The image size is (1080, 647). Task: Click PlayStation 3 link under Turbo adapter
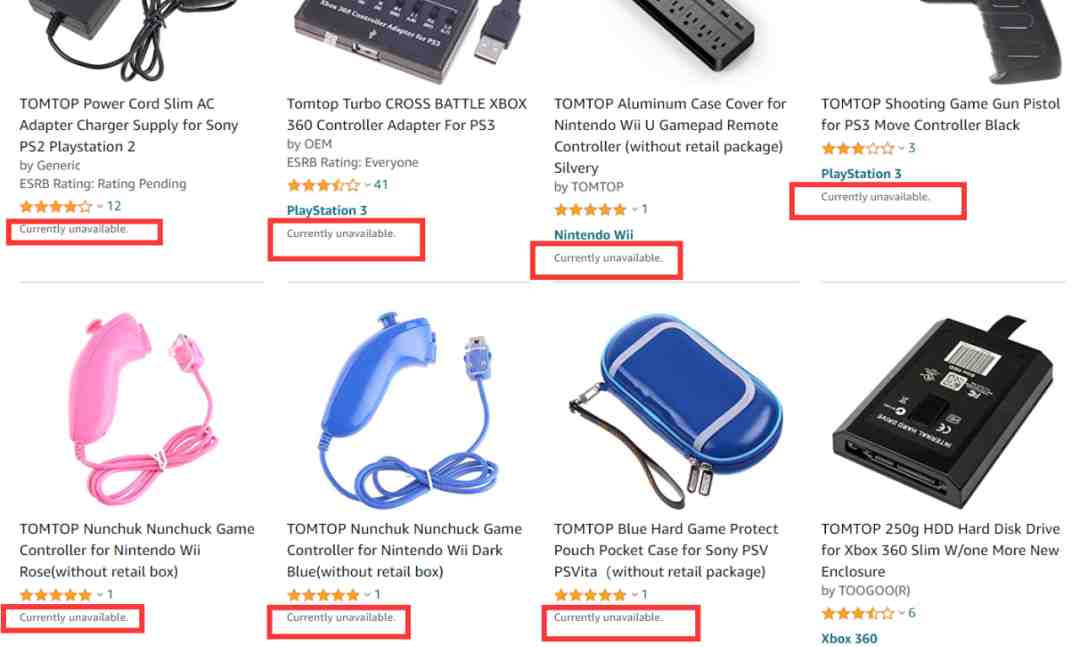[326, 211]
